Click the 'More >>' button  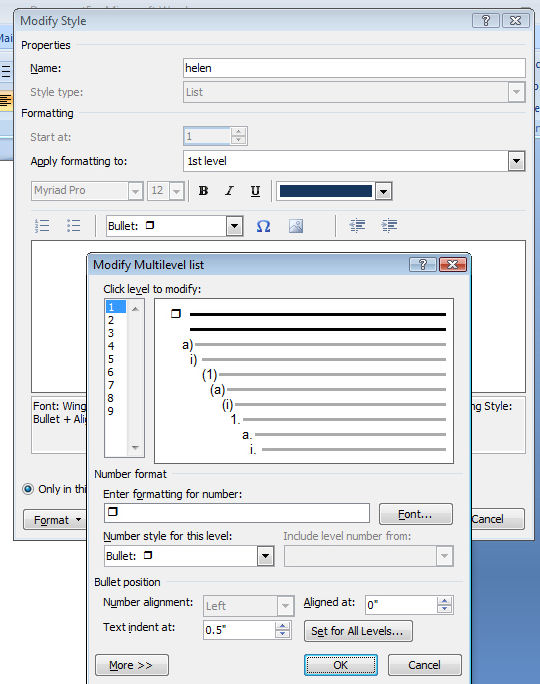point(132,665)
